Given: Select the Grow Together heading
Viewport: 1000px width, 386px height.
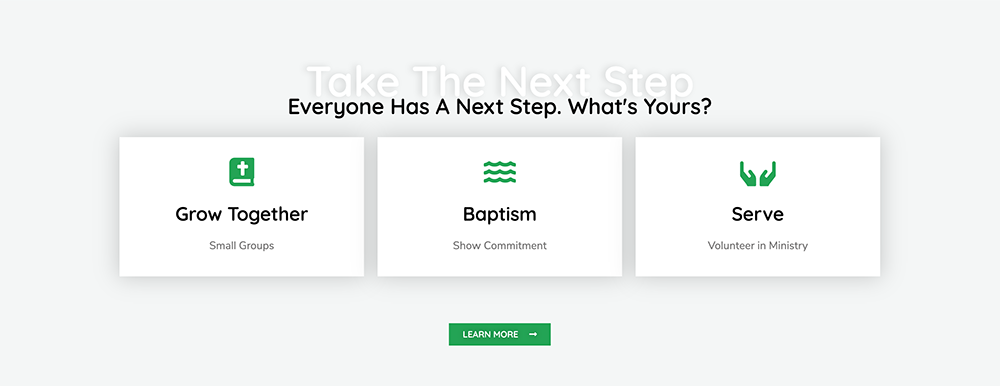Looking at the screenshot, I should tap(242, 214).
